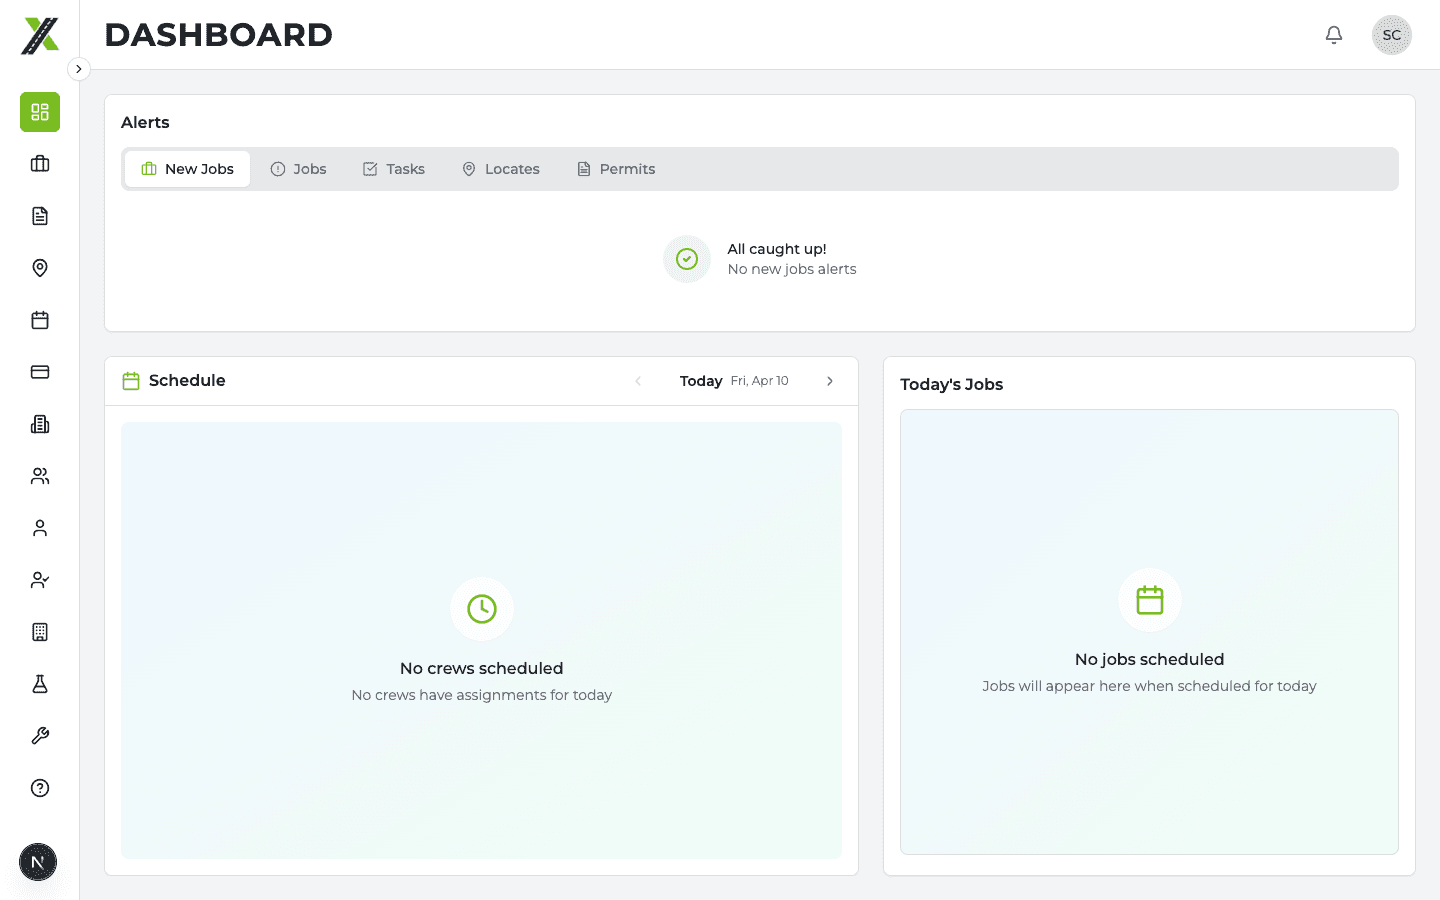The height and width of the screenshot is (900, 1440).
Task: Click the 'Fri, Apr 10' date text
Action: pos(760,381)
